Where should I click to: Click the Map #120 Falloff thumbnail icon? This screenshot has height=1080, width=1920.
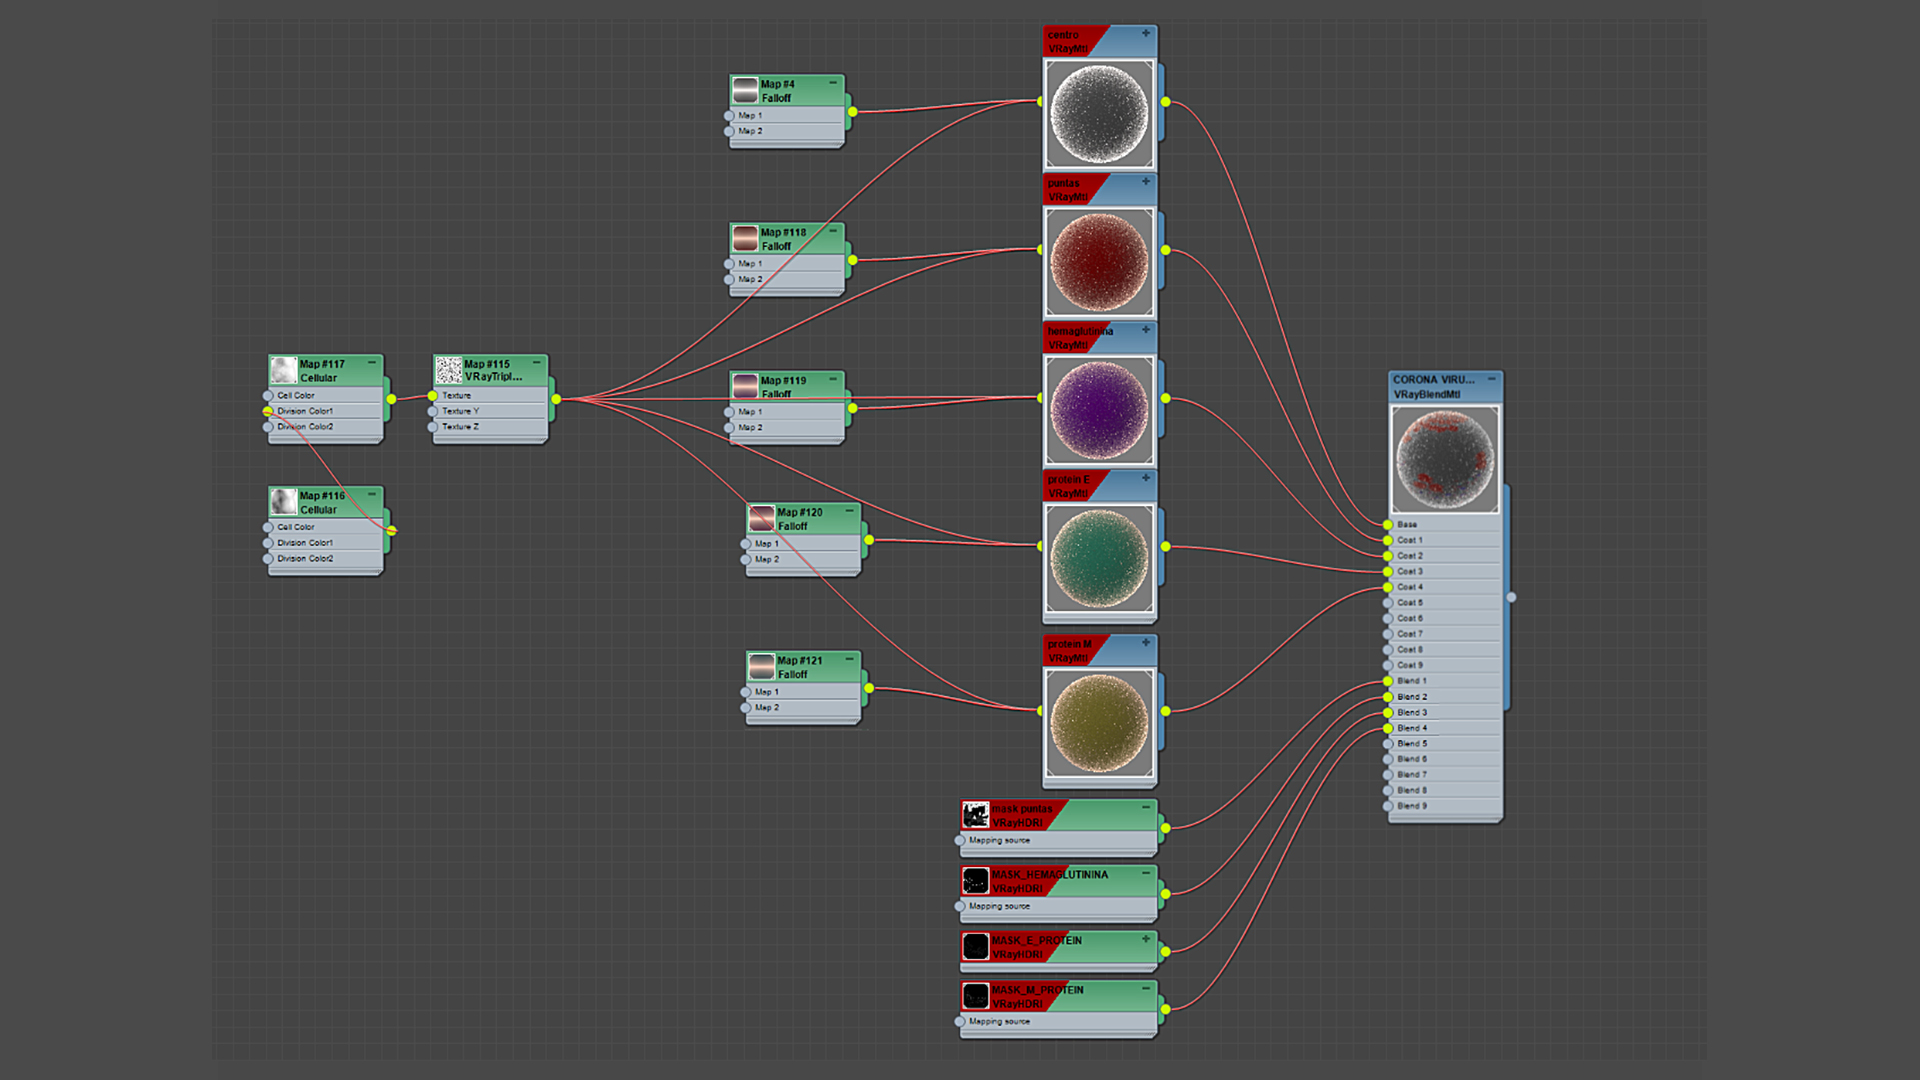coord(762,518)
